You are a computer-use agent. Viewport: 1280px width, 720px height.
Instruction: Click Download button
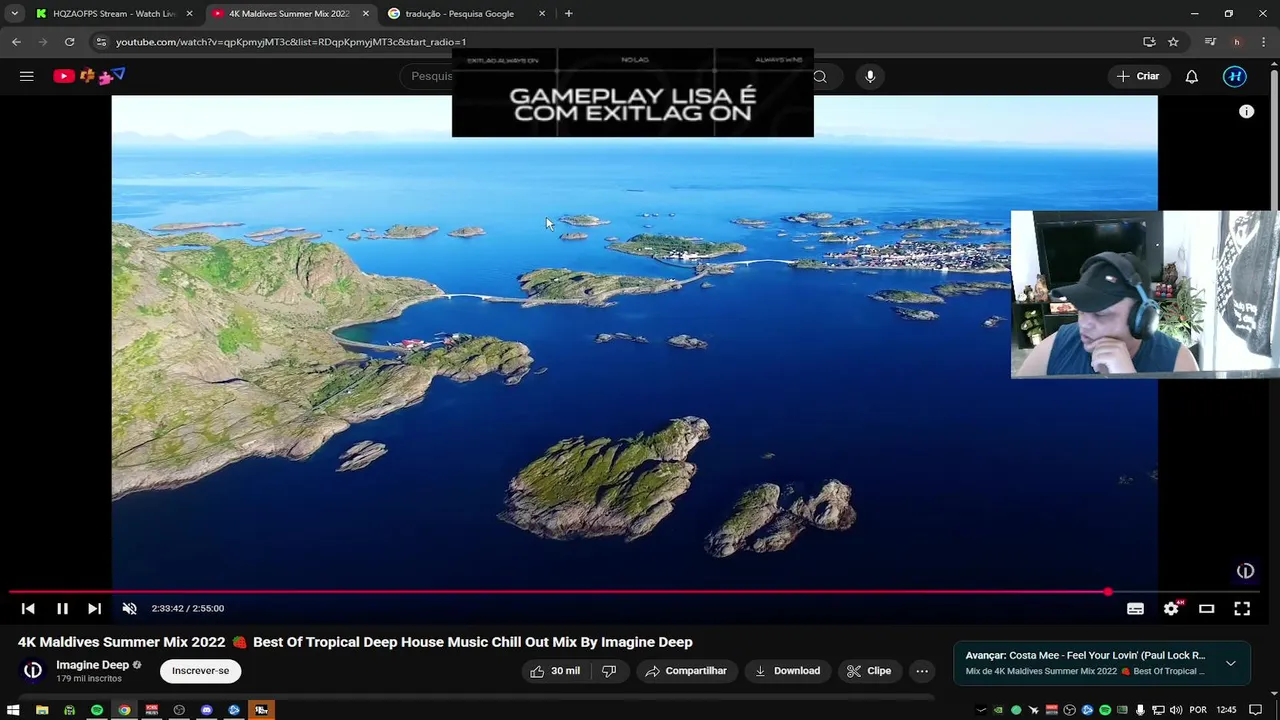pyautogui.click(x=787, y=671)
